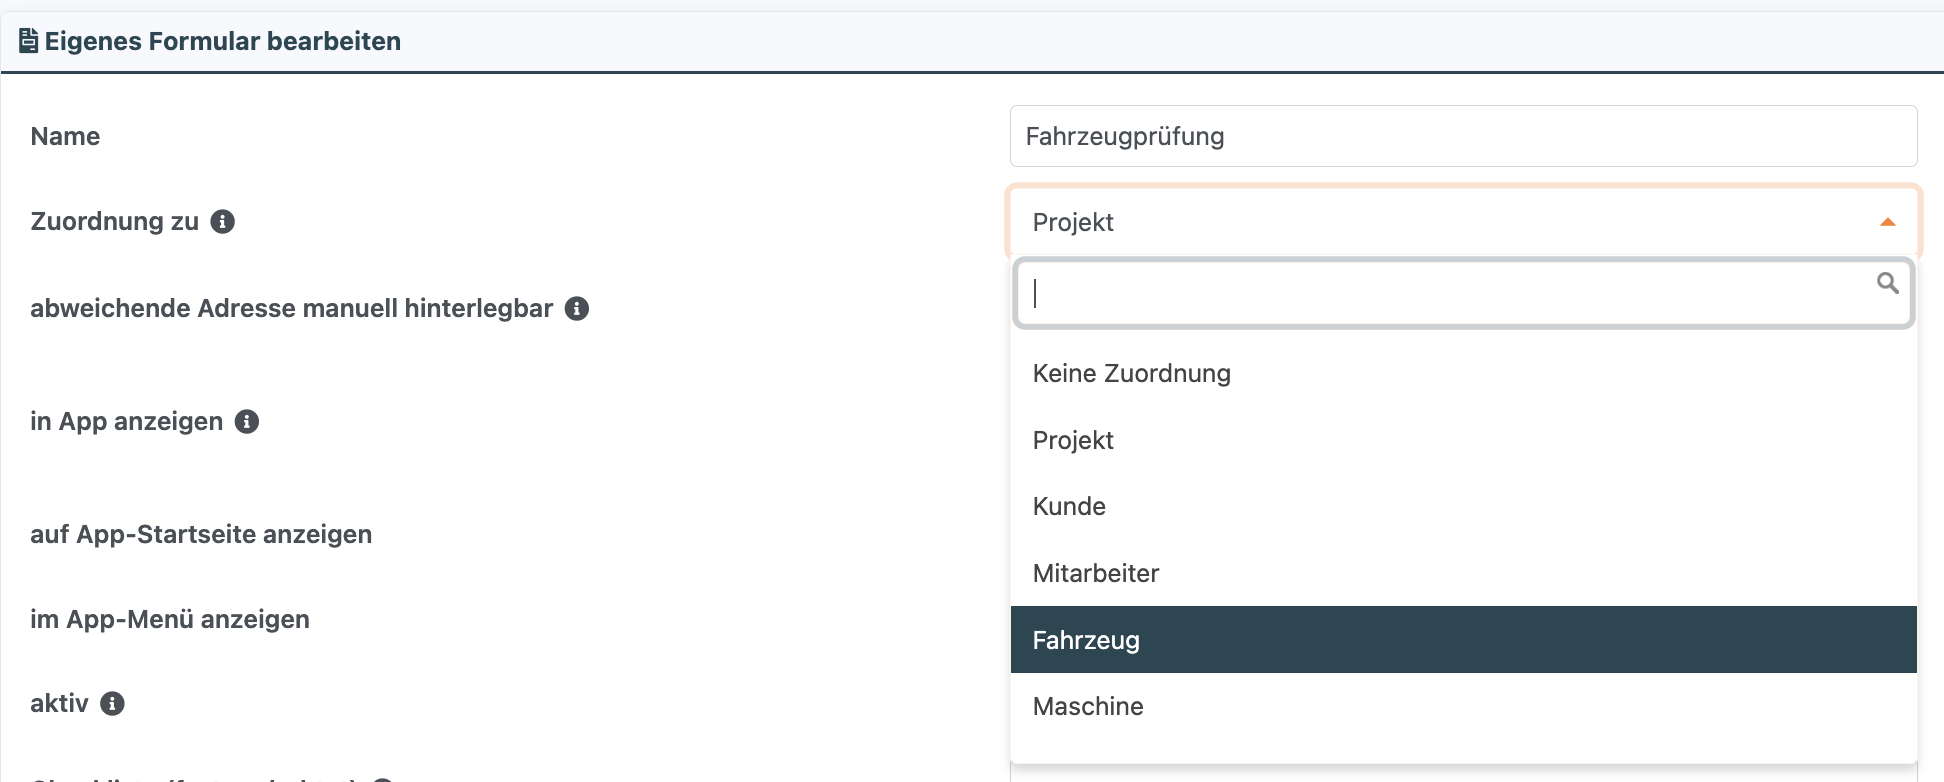Click the Eigenes Formular bearbeiten heading
This screenshot has height=782, width=1944.
[x=222, y=41]
